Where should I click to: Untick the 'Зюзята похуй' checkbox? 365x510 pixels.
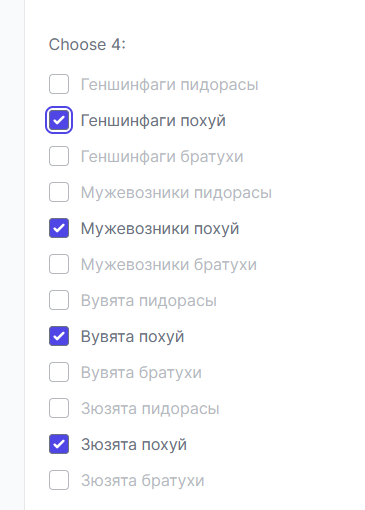click(x=59, y=444)
